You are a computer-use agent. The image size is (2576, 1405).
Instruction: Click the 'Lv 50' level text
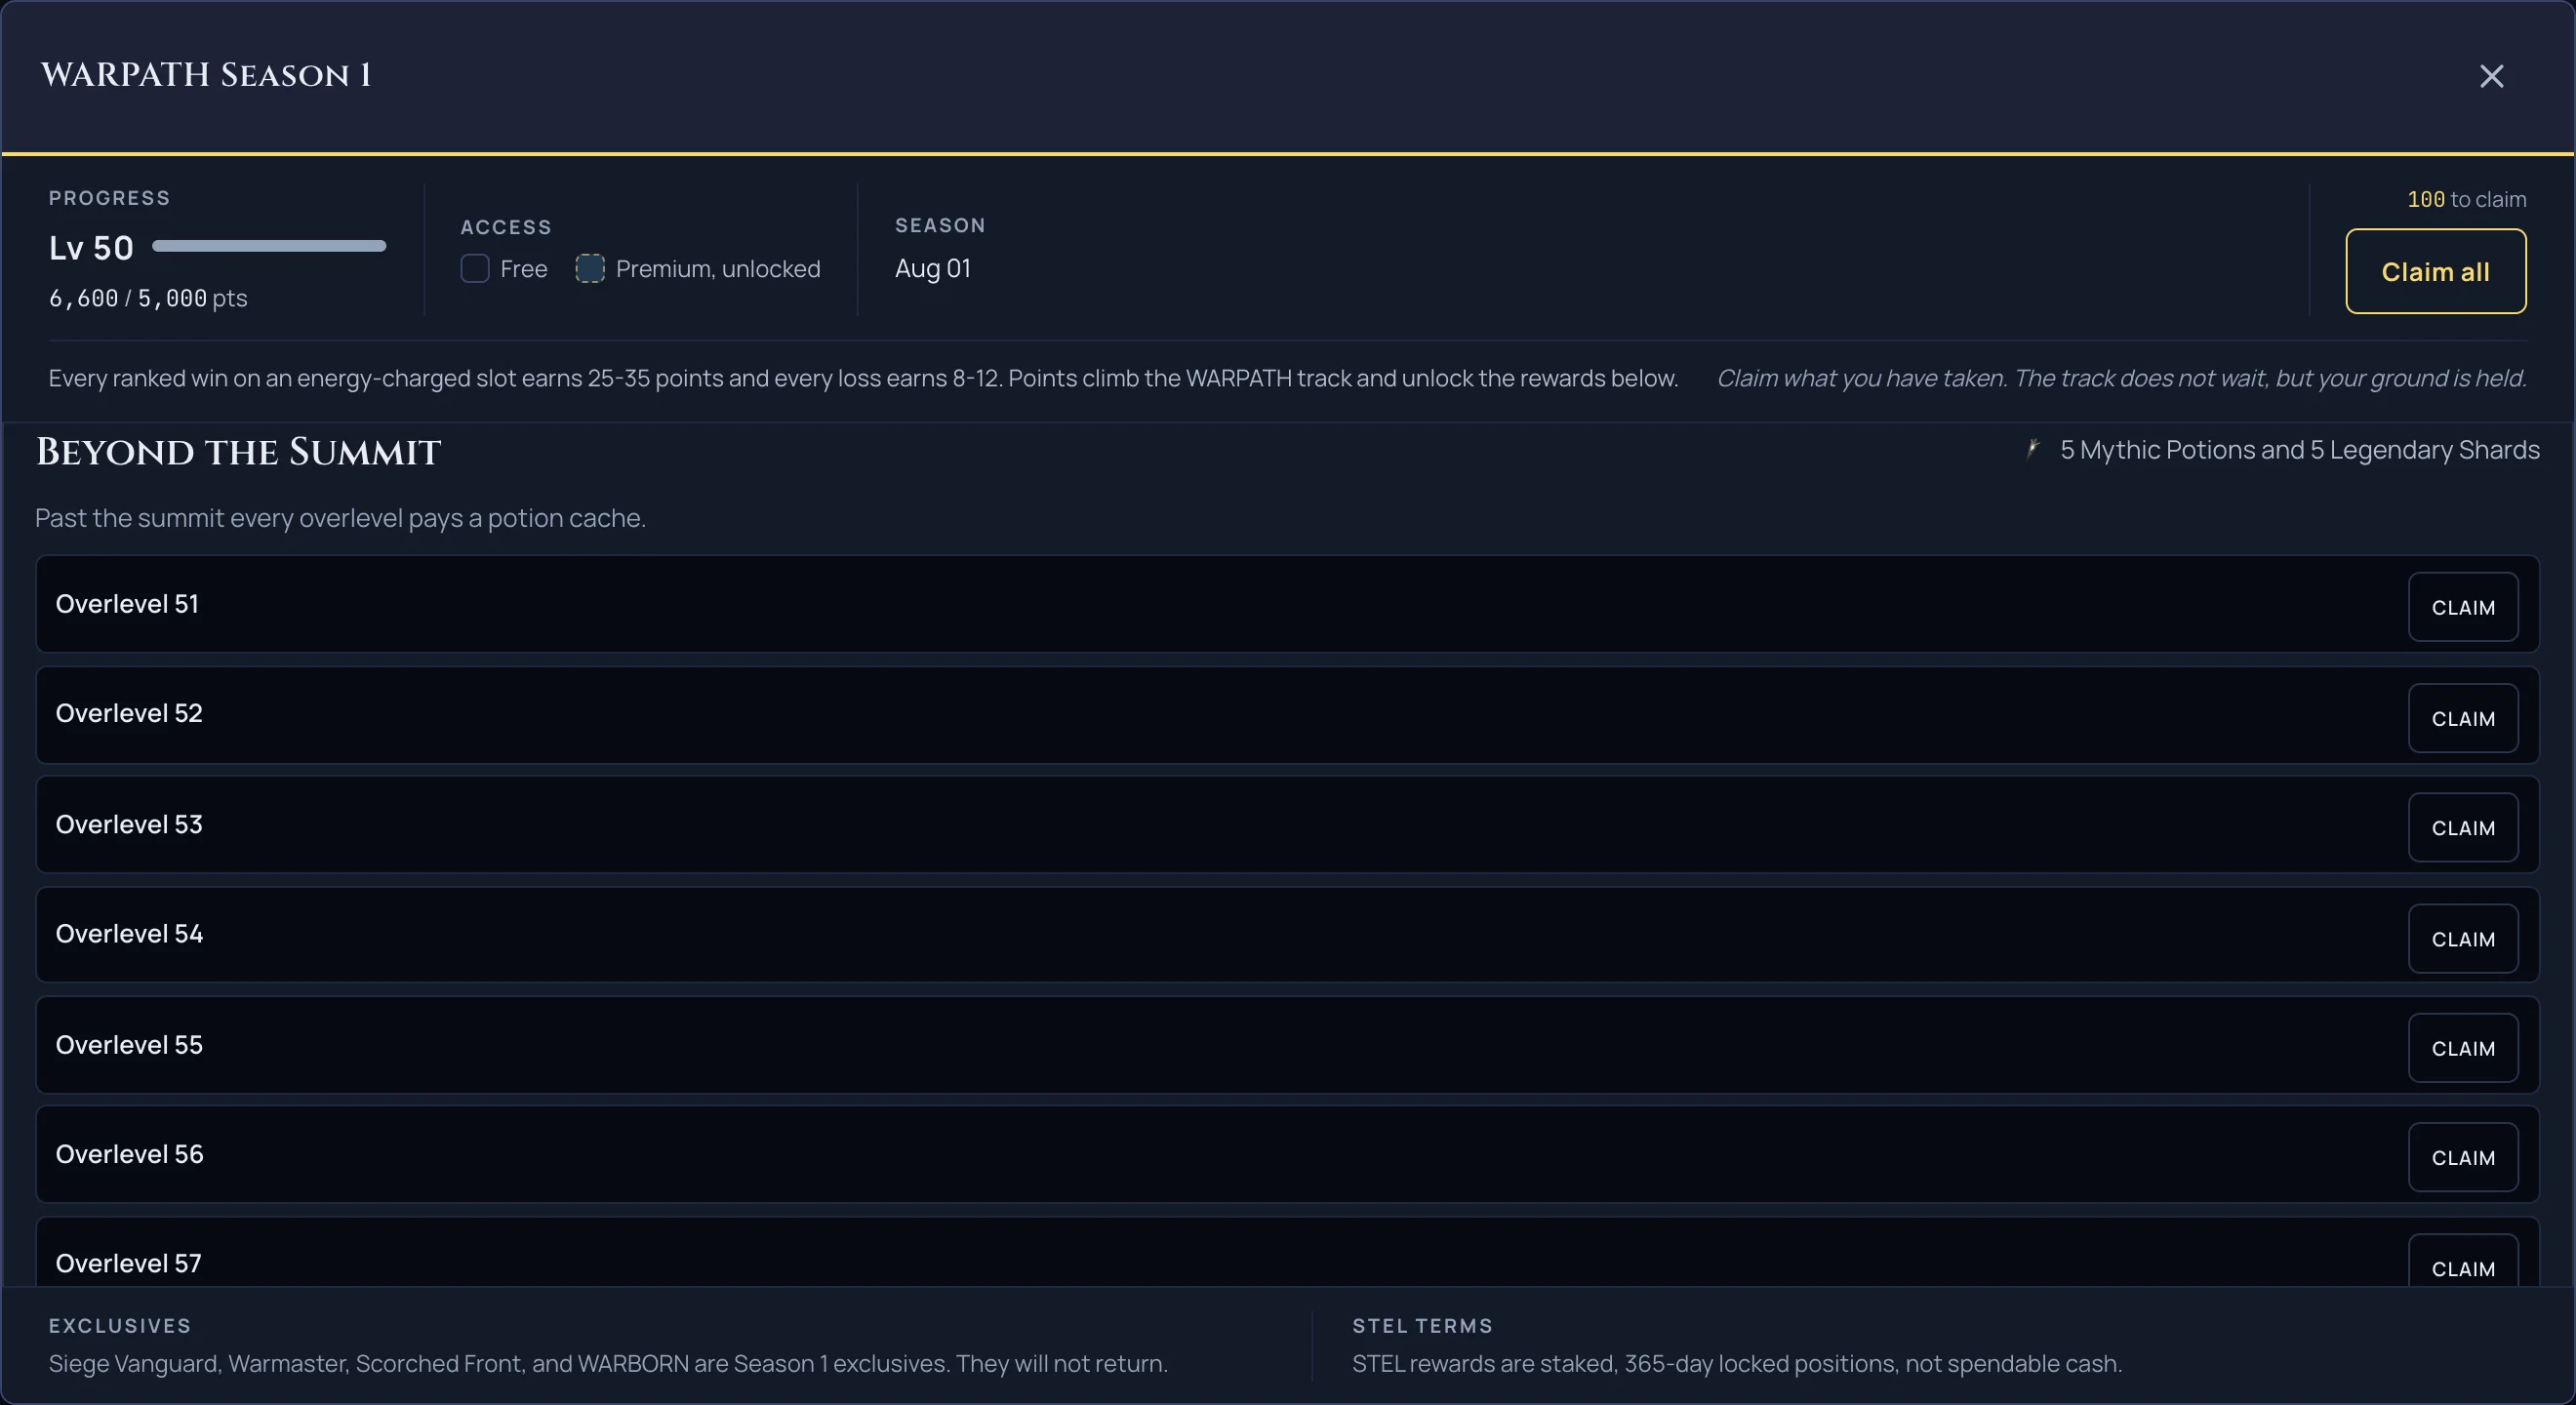(x=91, y=248)
